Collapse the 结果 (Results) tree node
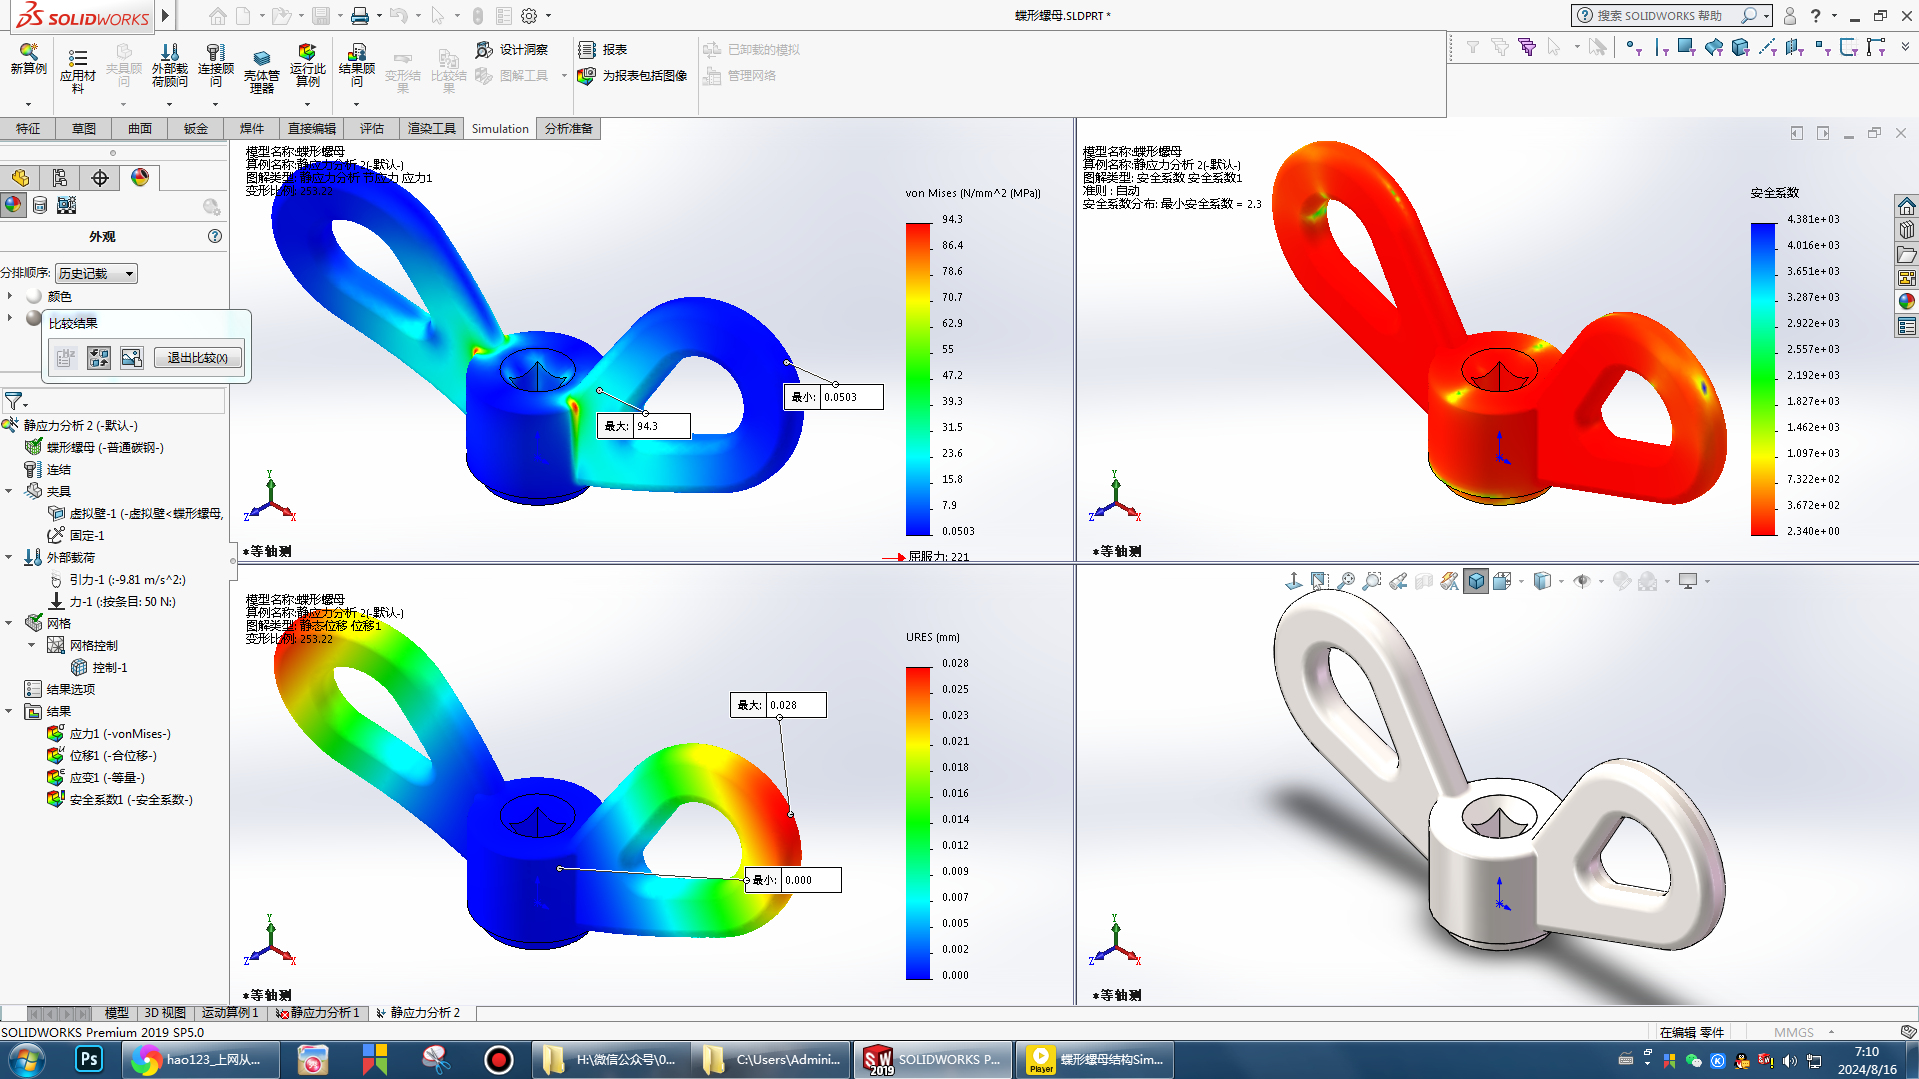 click(x=9, y=711)
